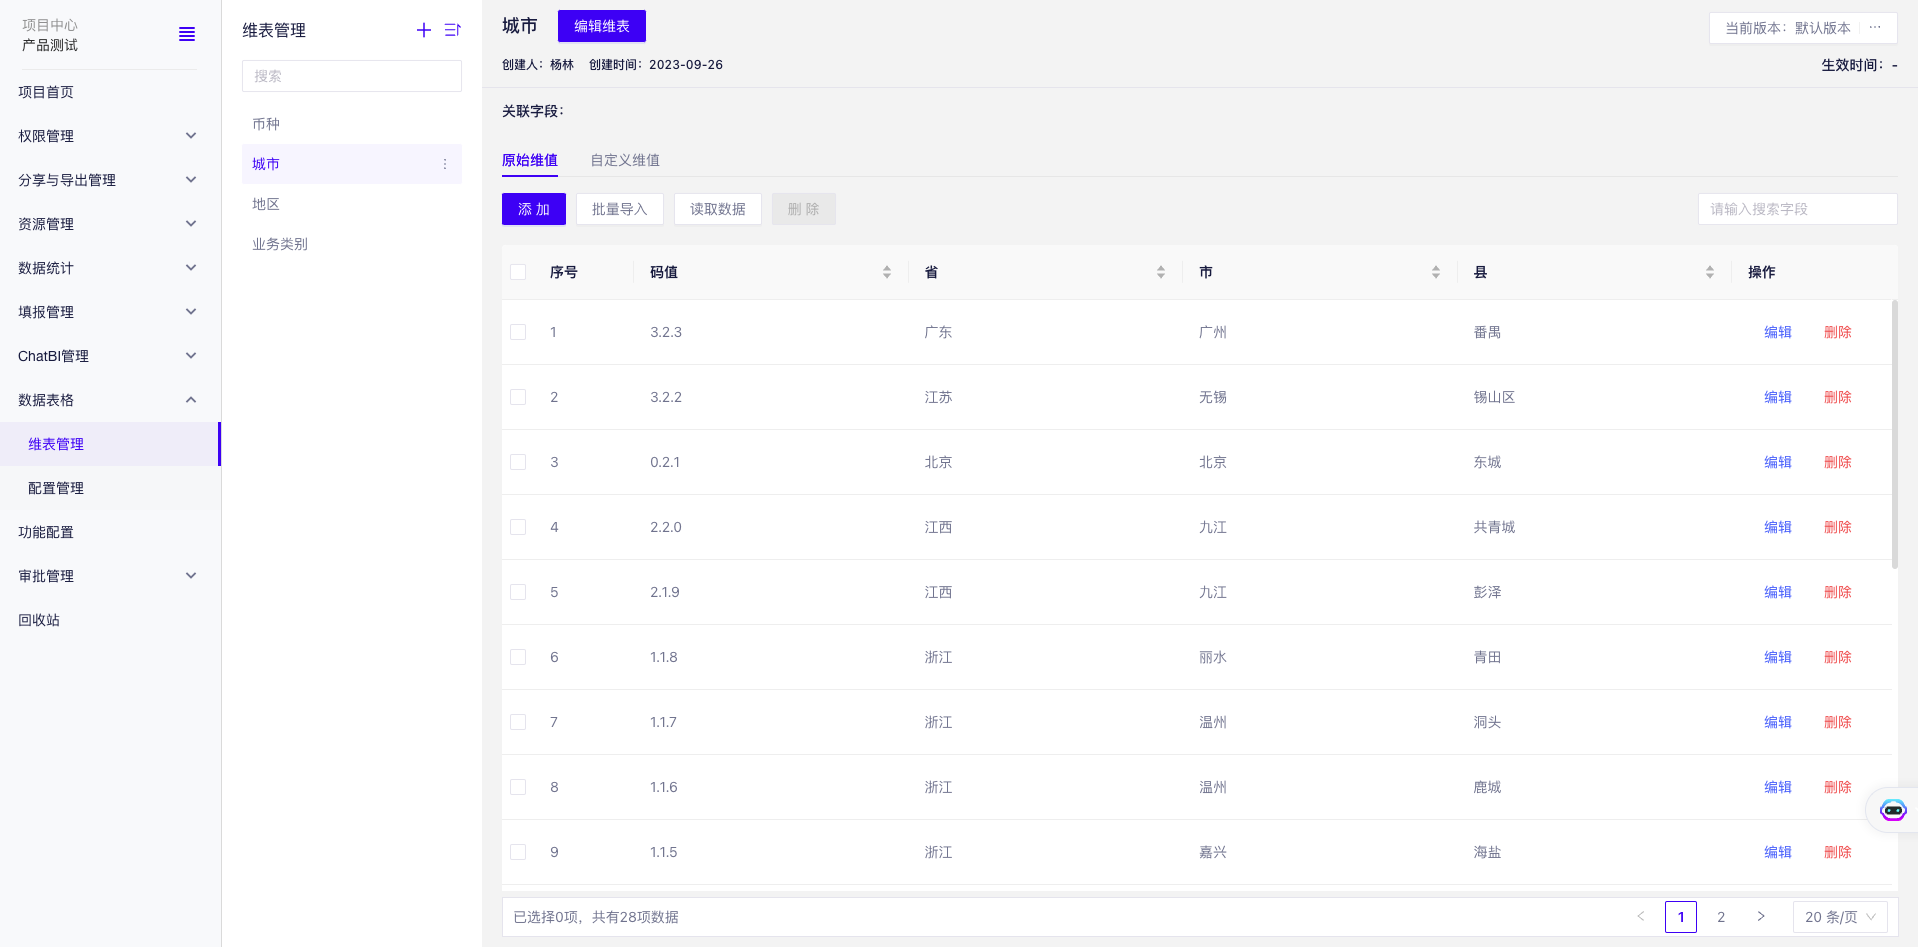Select the checkbox for row 4

pyautogui.click(x=518, y=527)
